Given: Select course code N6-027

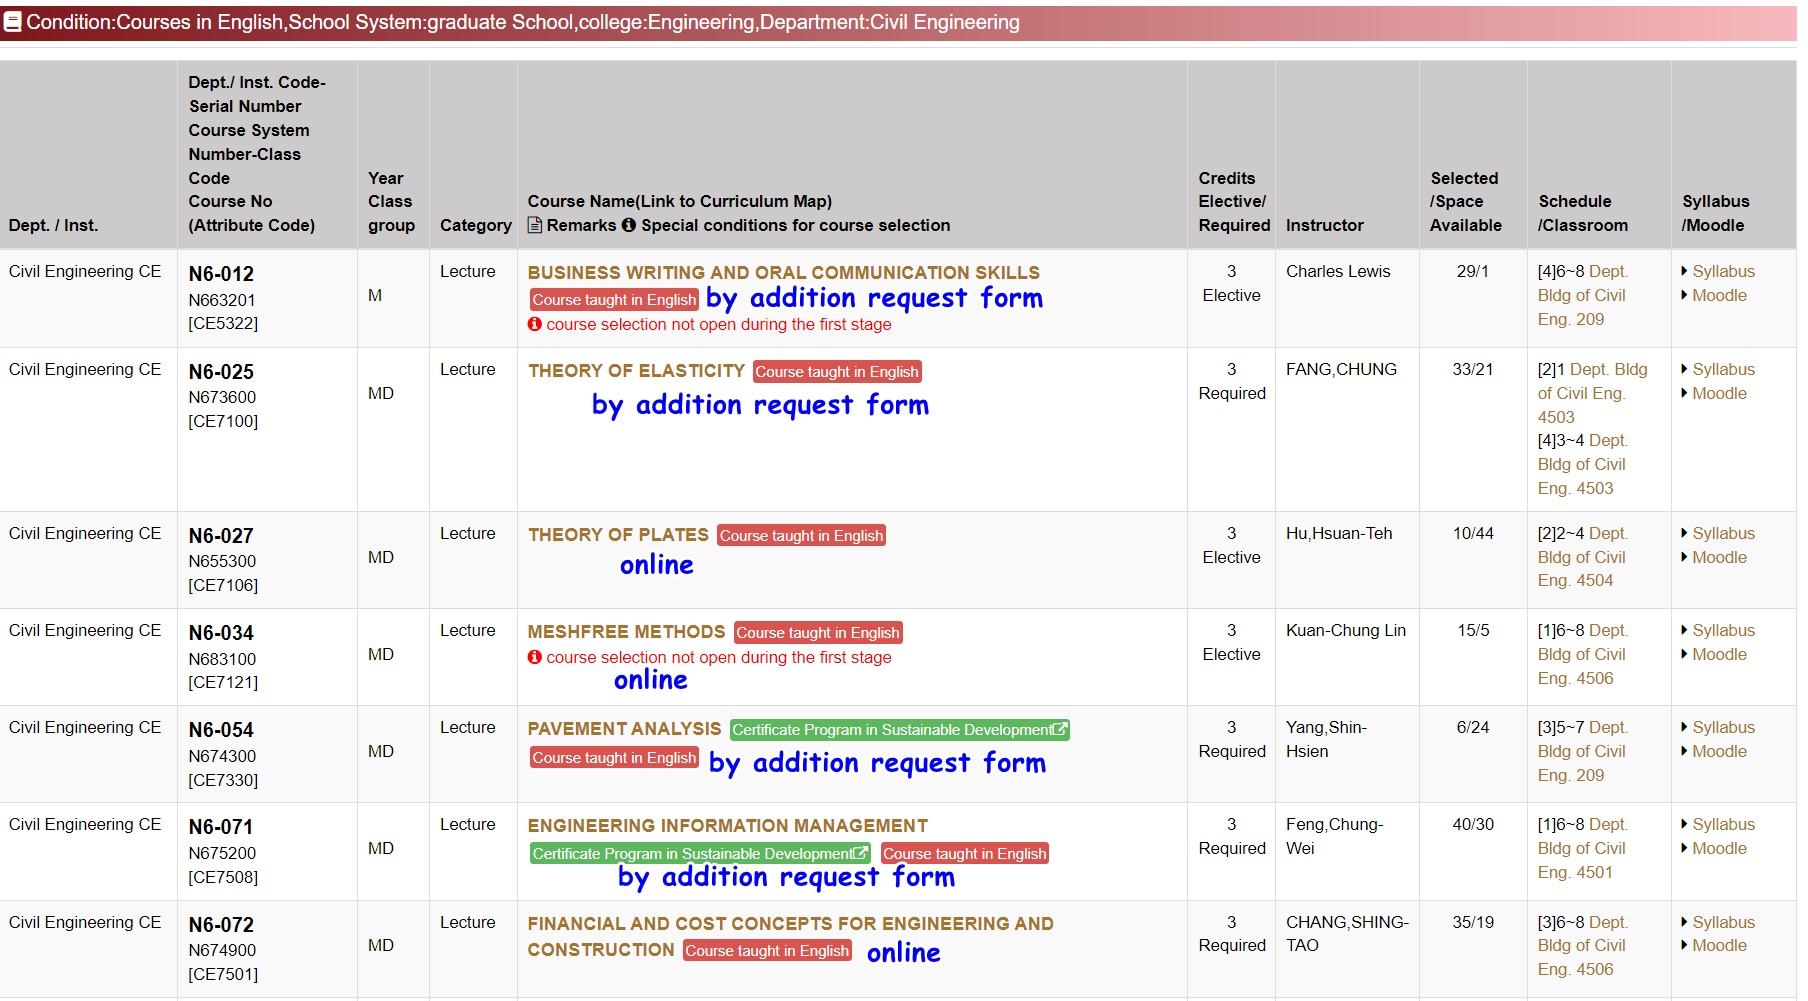Looking at the screenshot, I should 221,536.
